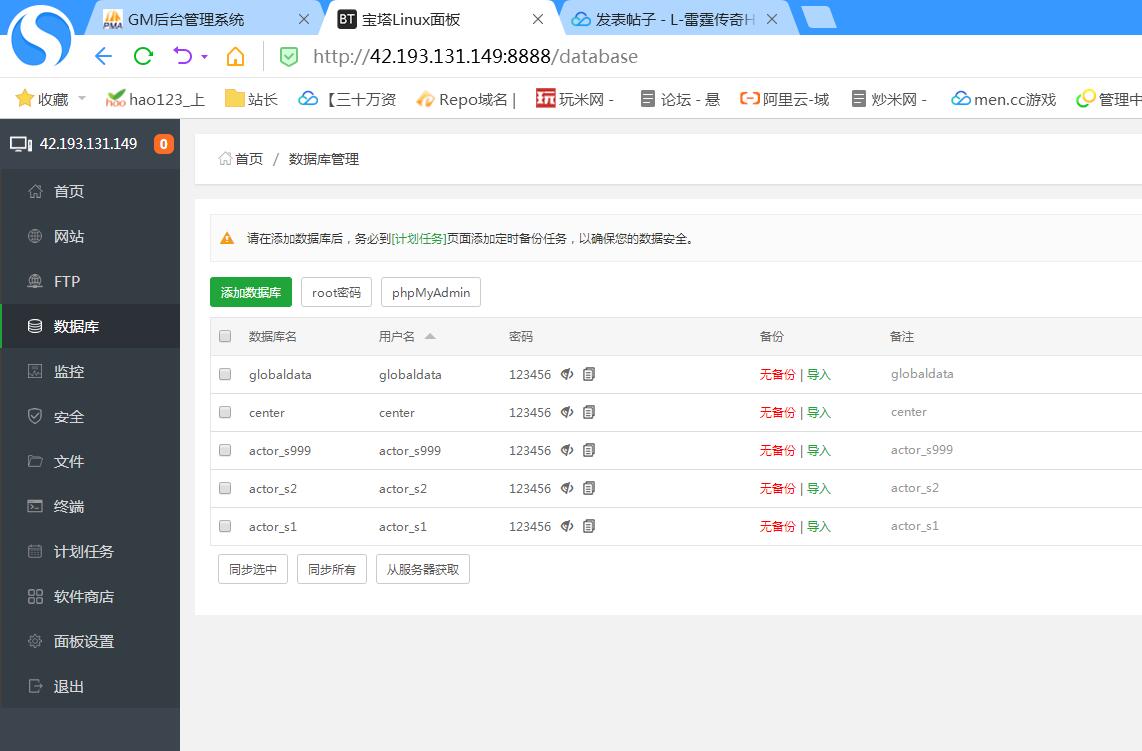The width and height of the screenshot is (1142, 751).
Task: Tick the actor_s999 database checkbox
Action: point(225,450)
